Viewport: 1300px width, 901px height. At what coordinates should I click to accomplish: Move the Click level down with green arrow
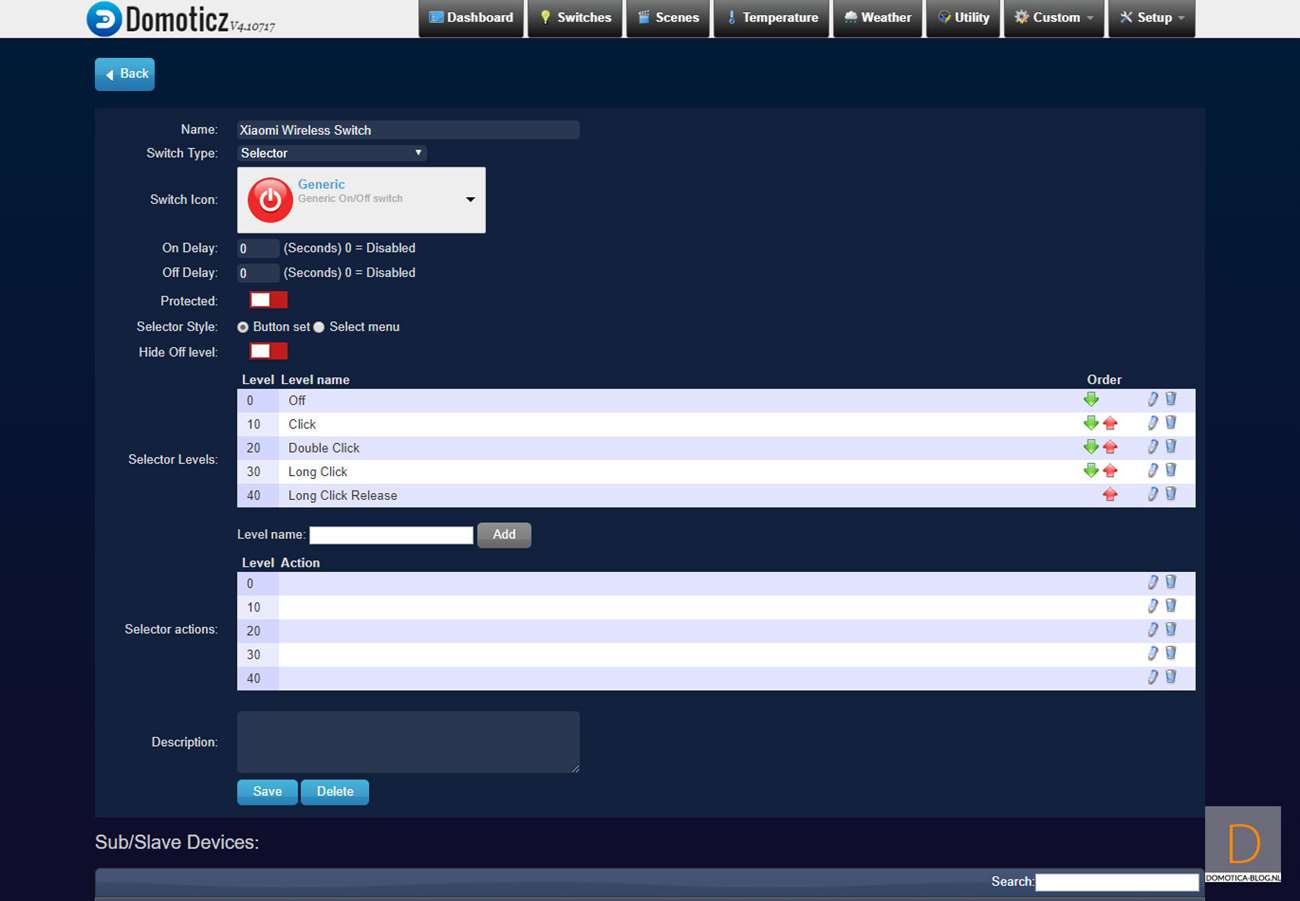[x=1091, y=423]
